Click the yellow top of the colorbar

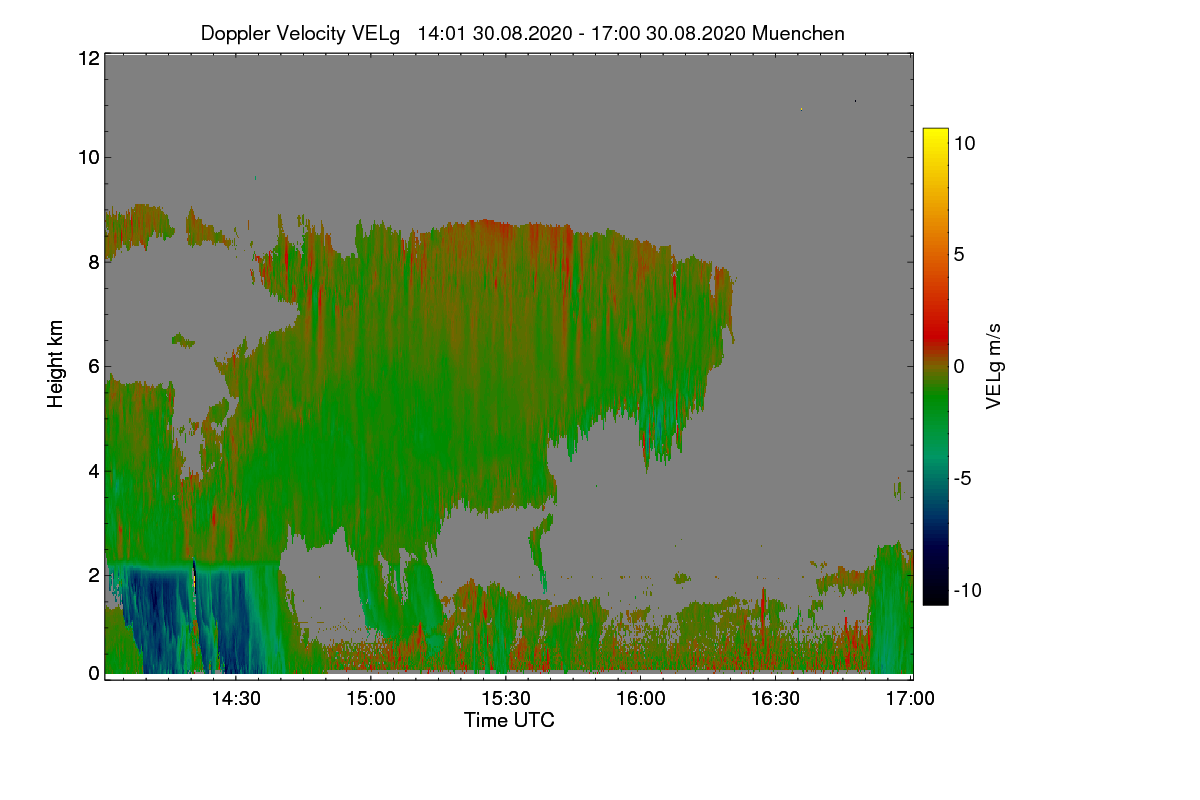pyautogui.click(x=935, y=138)
